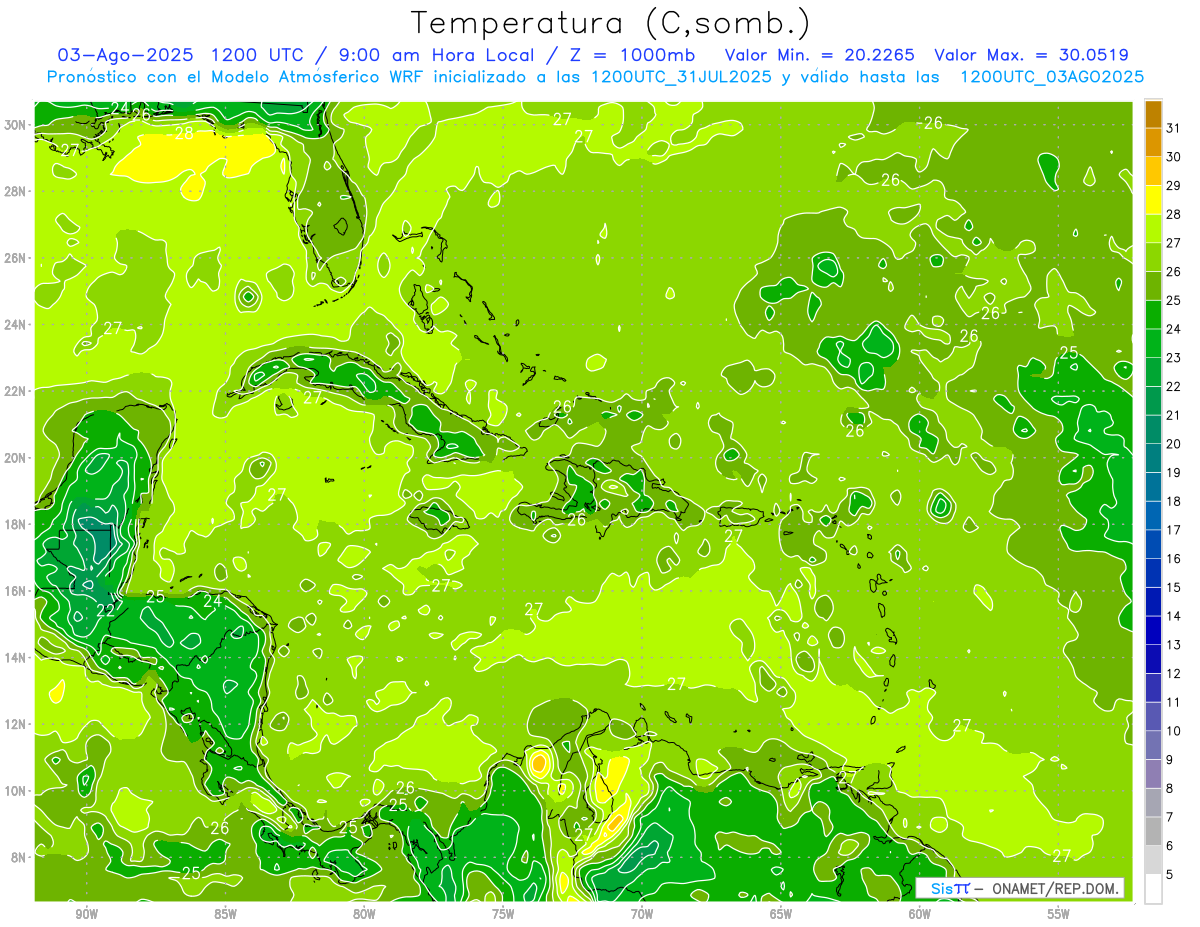Viewport: 1200px width, 927px height.
Task: Click the 85W longitude axis label
Action: click(x=225, y=915)
